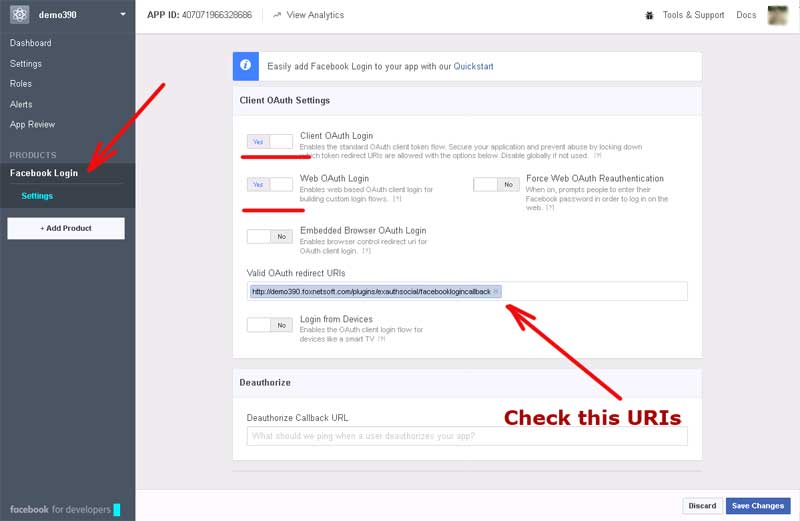800x521 pixels.
Task: Click the Deauthorize Callback URL field
Action: click(x=467, y=436)
